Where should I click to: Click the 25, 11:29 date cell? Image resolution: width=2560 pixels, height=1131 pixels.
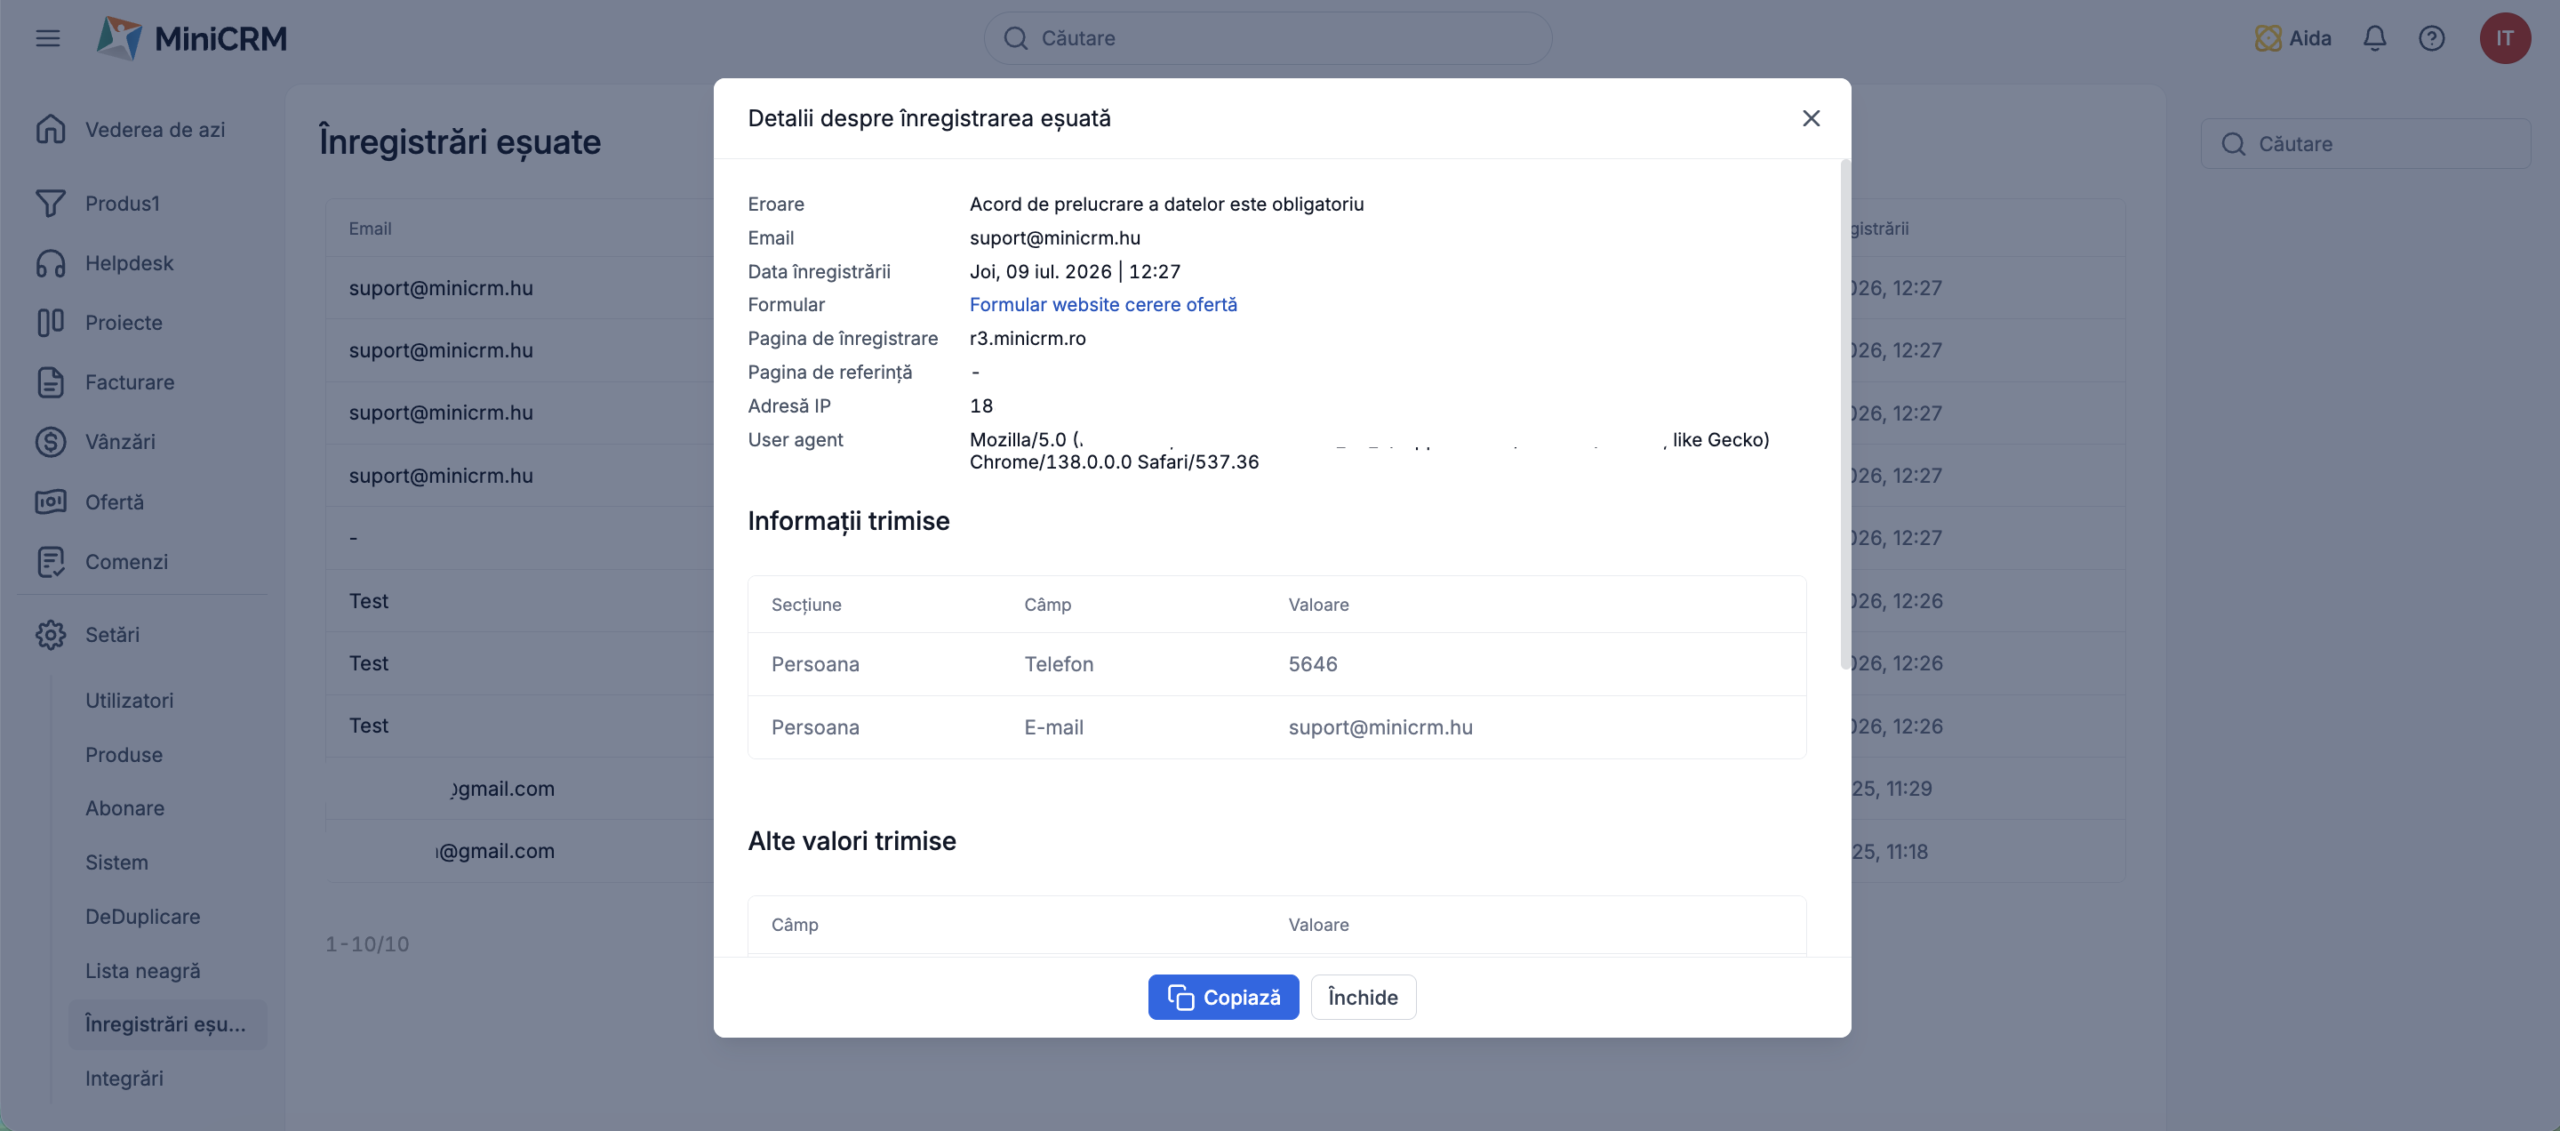1891,788
